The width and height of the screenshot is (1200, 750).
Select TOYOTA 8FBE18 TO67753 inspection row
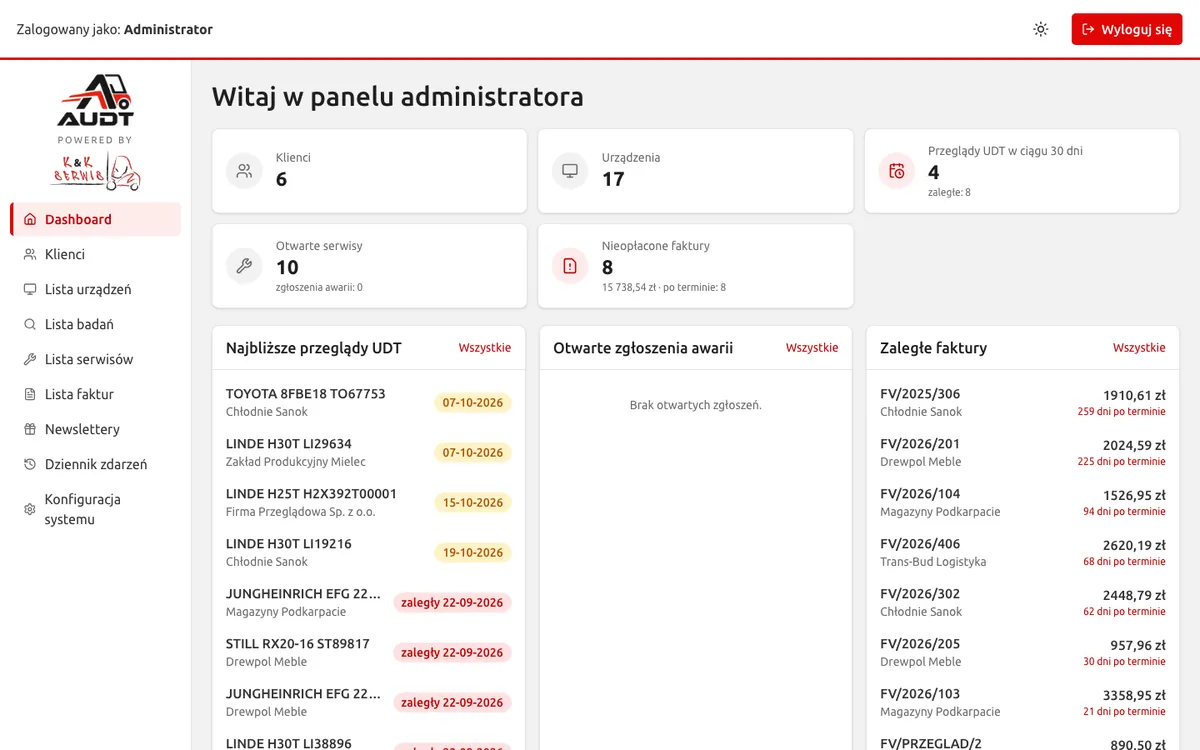click(368, 403)
